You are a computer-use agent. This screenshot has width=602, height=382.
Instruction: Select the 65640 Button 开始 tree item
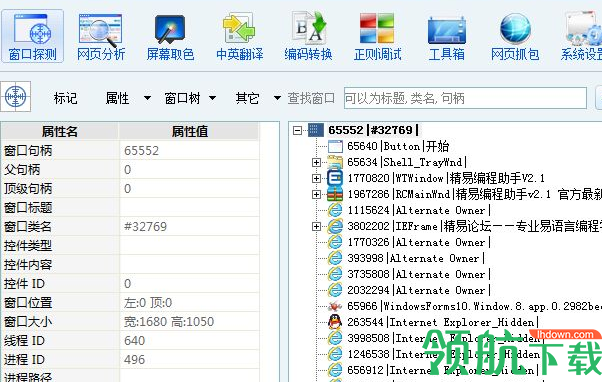[x=398, y=146]
